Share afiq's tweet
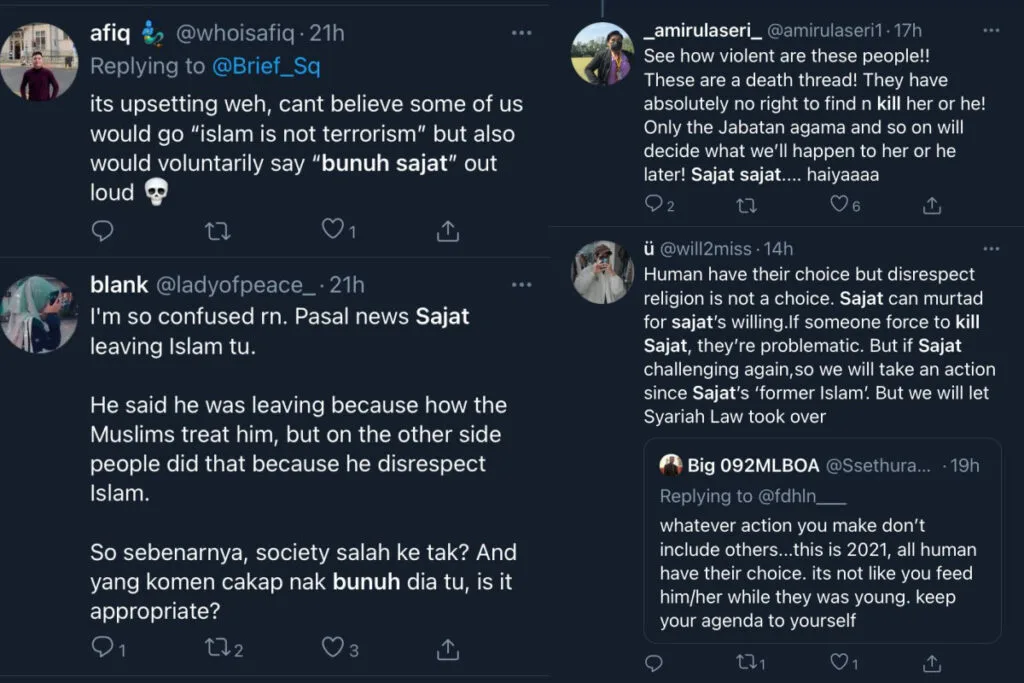The width and height of the screenshot is (1024, 683). click(448, 231)
